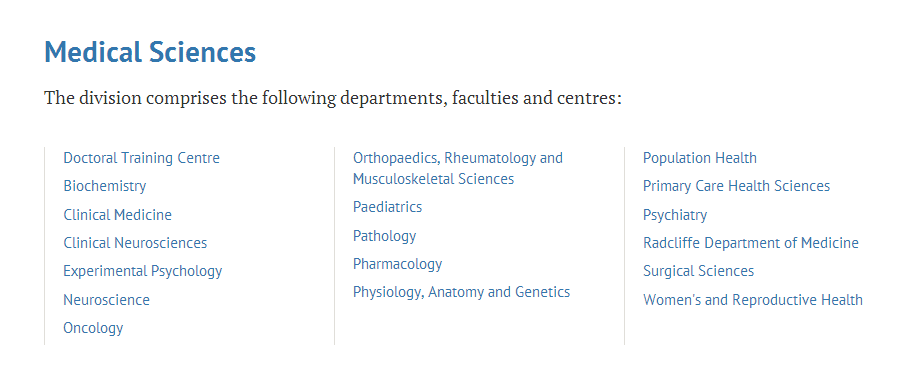Click the Medical Sciences heading

tap(150, 52)
